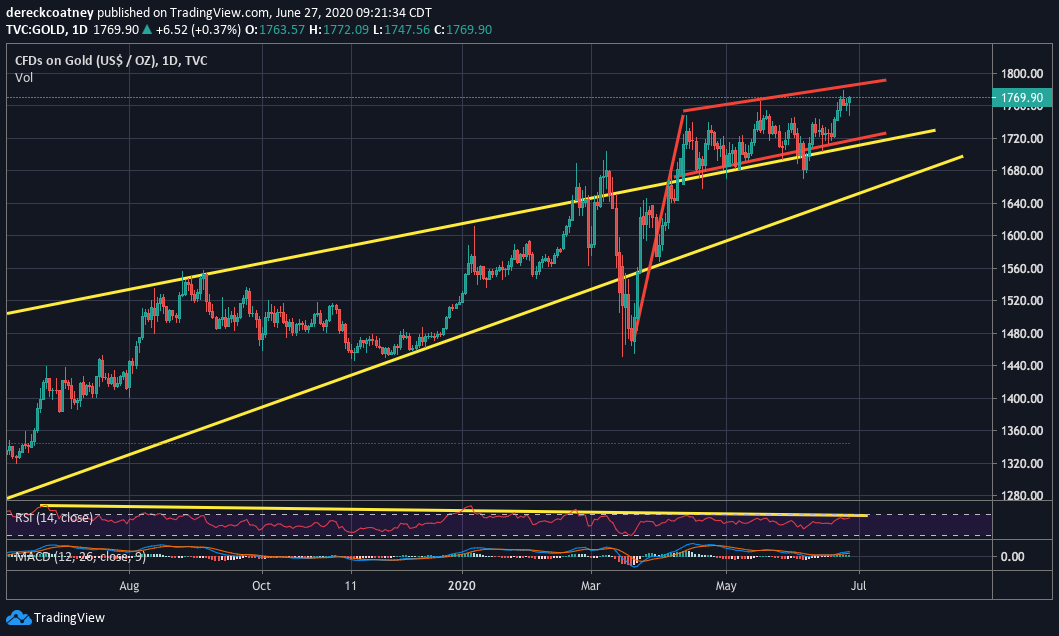Click the 11 date label
Image resolution: width=1059 pixels, height=636 pixels.
pos(351,585)
